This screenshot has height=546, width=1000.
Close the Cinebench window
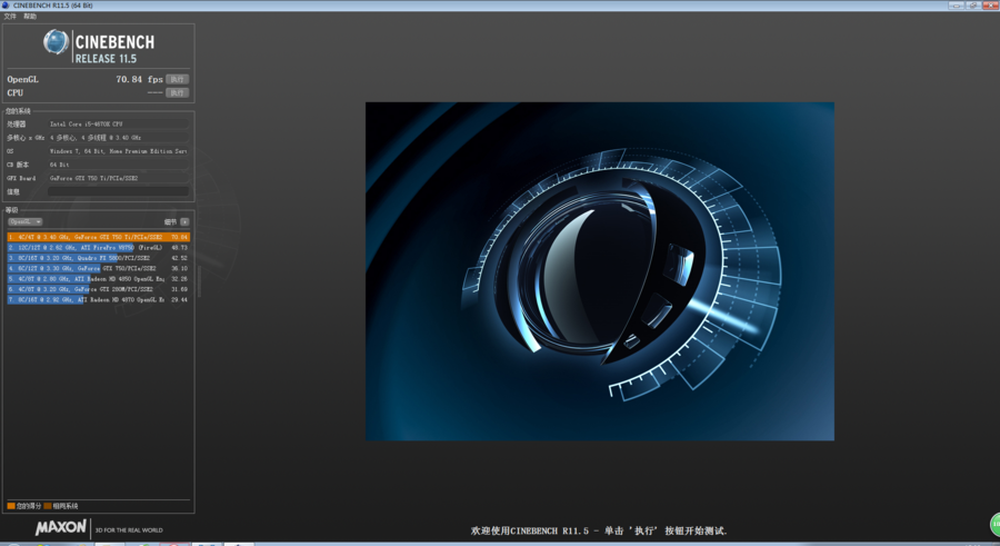point(990,5)
